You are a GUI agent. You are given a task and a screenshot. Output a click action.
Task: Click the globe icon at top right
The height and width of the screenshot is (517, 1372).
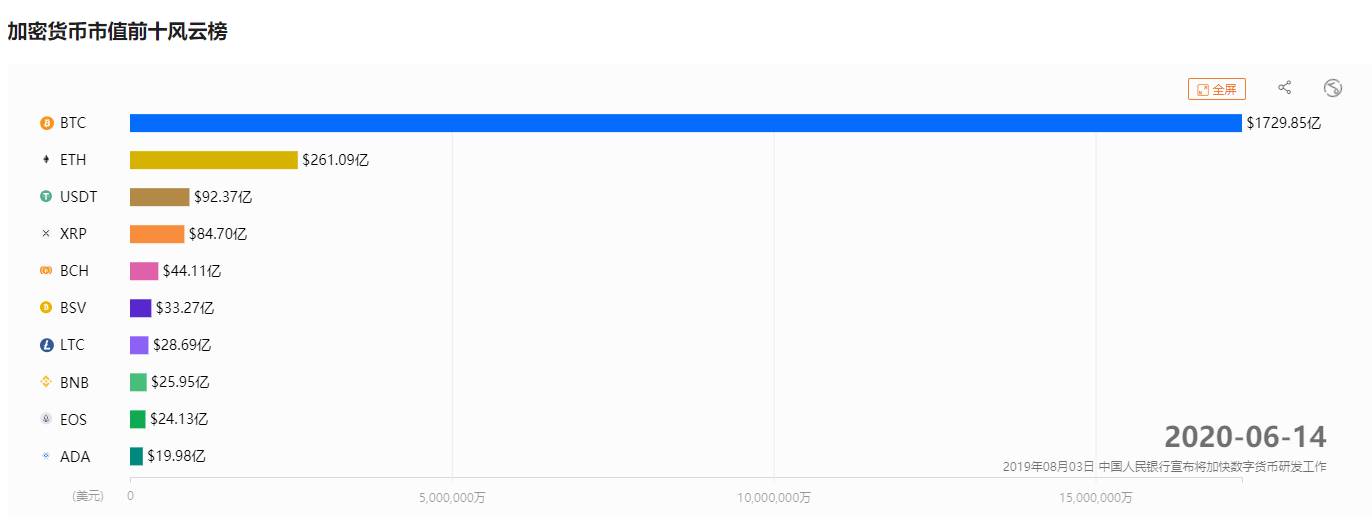1332,88
